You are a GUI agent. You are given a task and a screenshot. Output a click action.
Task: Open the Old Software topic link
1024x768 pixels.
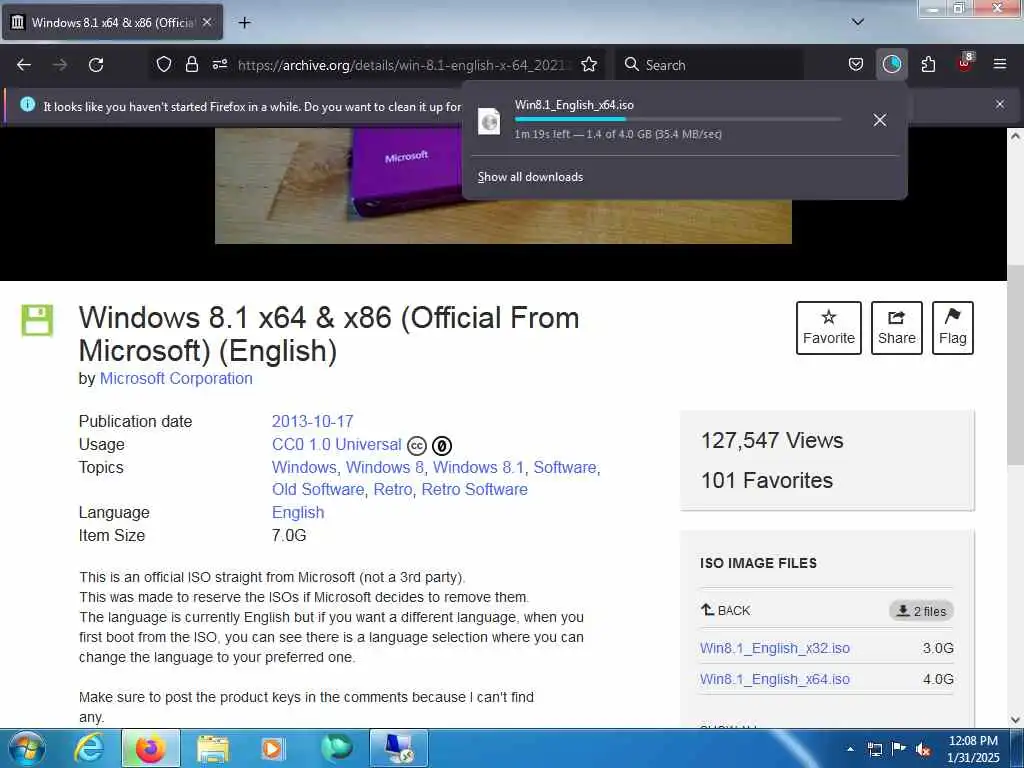(318, 490)
